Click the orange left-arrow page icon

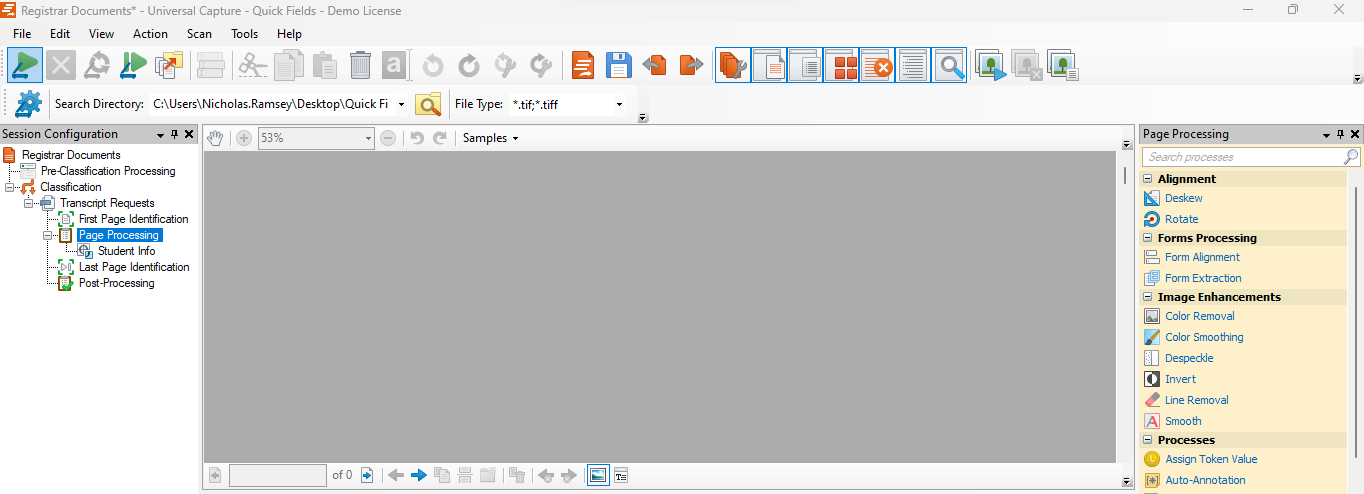point(654,66)
